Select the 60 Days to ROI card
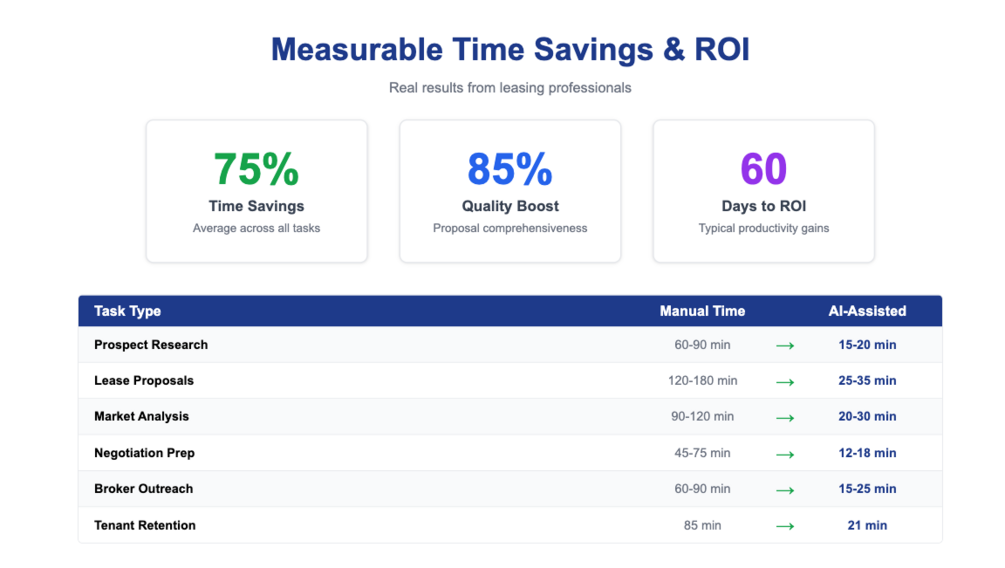 click(764, 191)
